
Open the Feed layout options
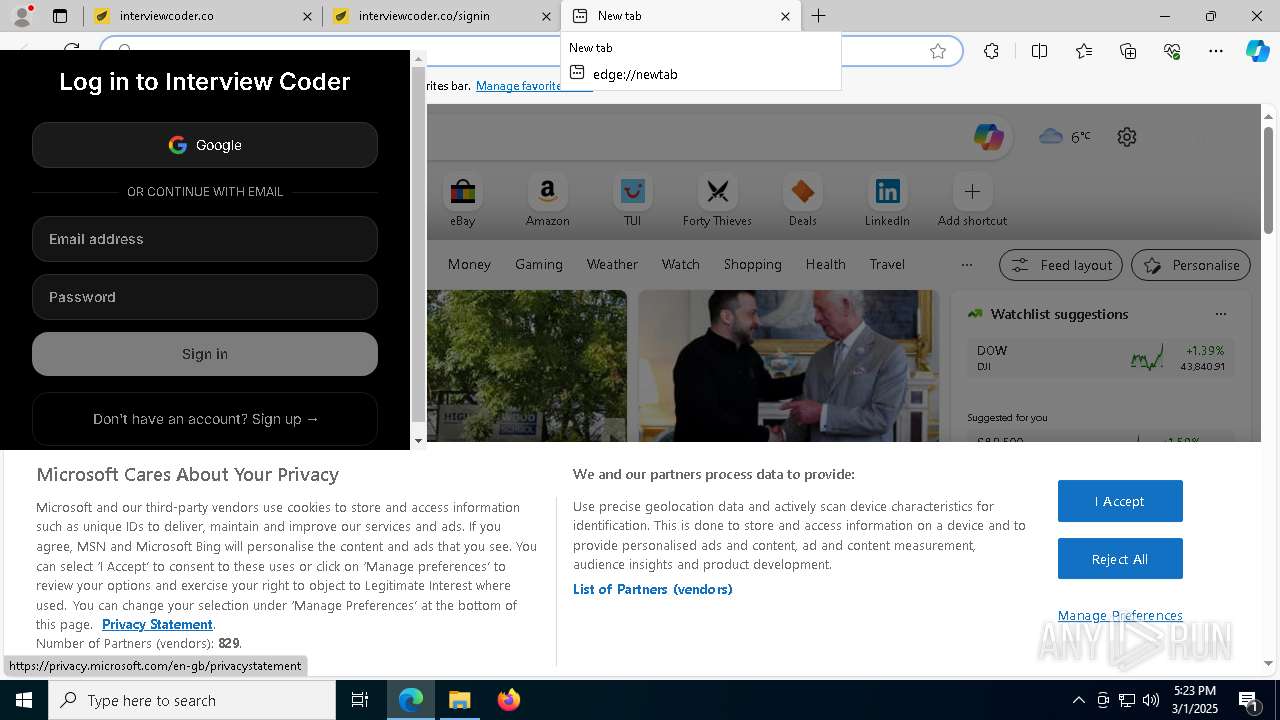tap(1062, 265)
